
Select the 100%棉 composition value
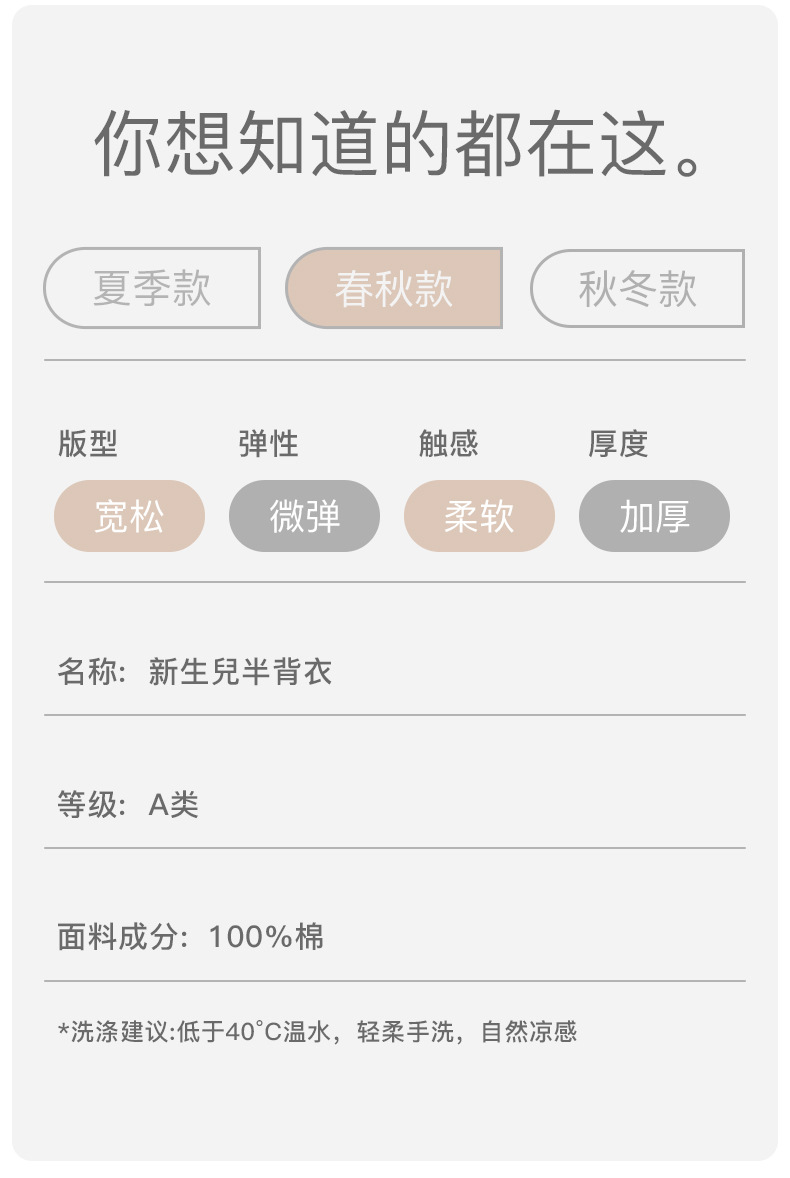(266, 937)
